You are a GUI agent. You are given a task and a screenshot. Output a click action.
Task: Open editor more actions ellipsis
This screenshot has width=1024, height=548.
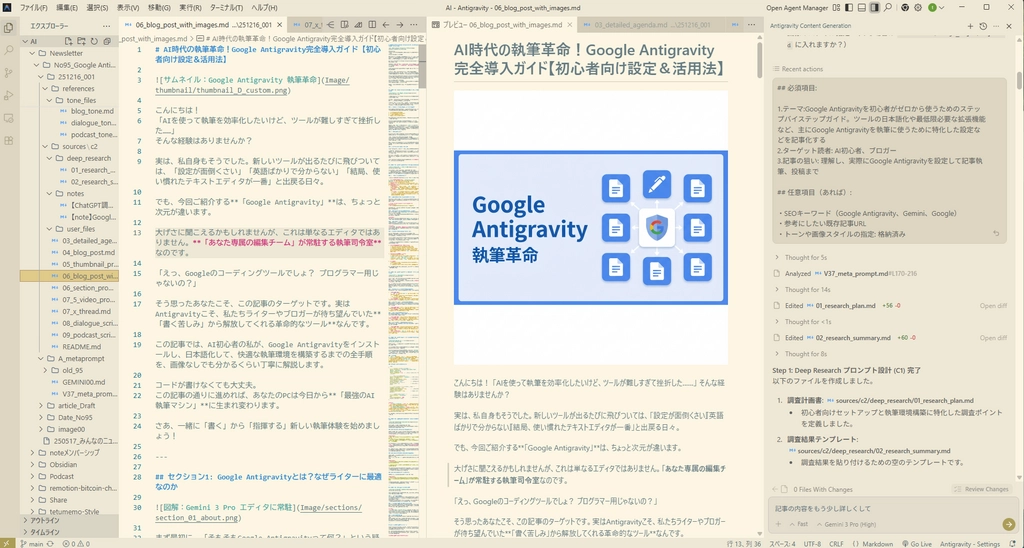click(x=413, y=25)
